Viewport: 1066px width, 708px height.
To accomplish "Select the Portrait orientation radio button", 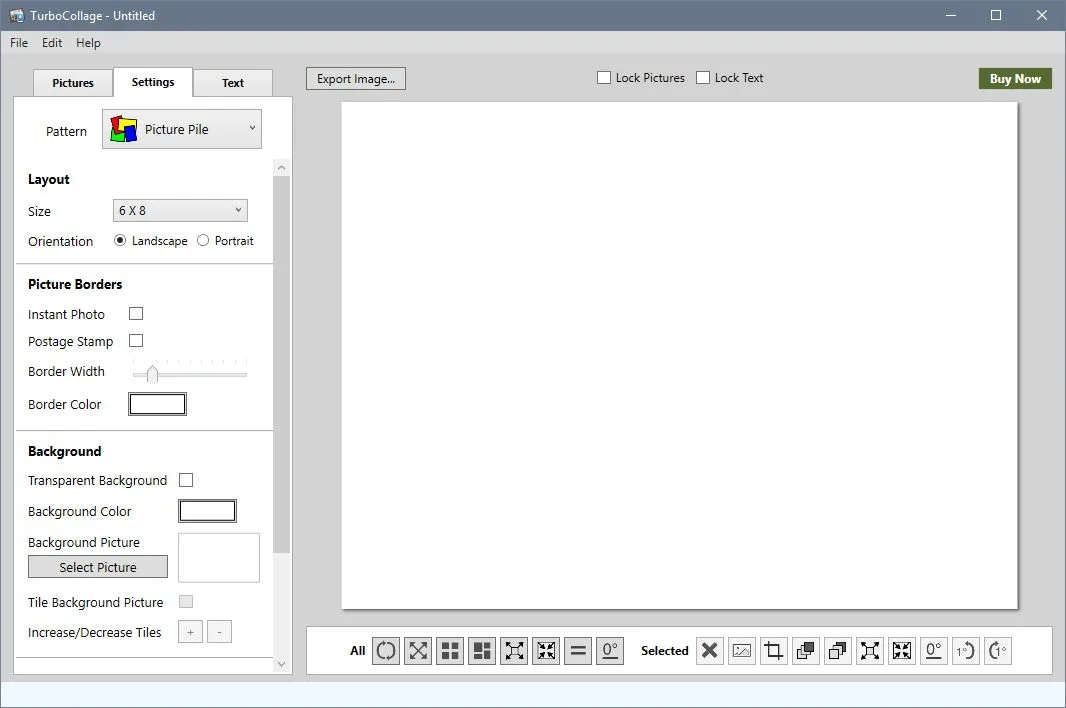I will pyautogui.click(x=203, y=240).
